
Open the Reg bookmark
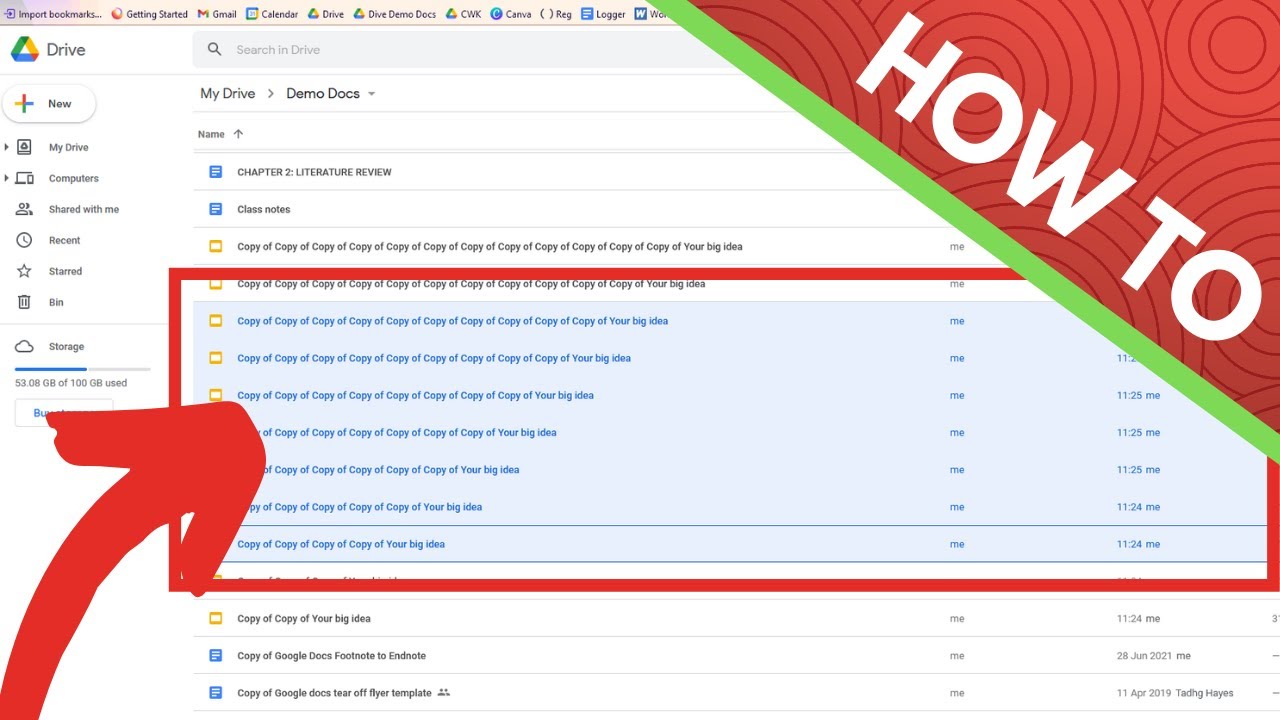(556, 14)
